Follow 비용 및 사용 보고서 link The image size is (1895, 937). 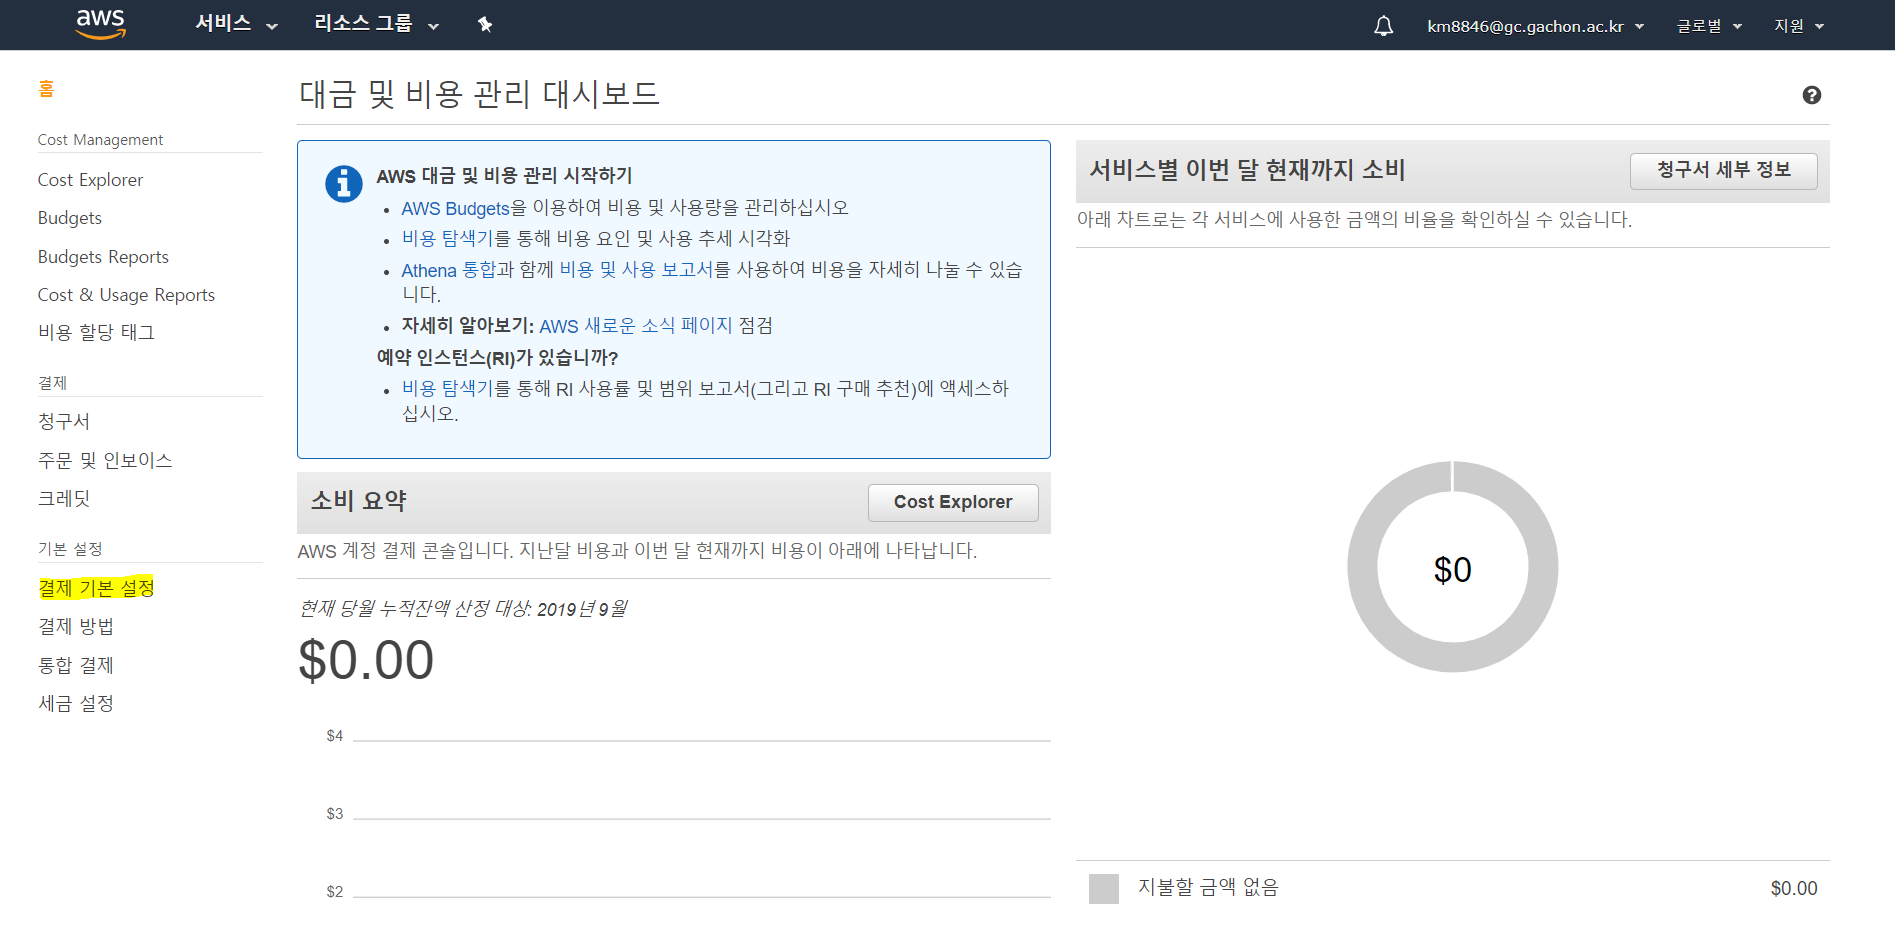pyautogui.click(x=637, y=270)
